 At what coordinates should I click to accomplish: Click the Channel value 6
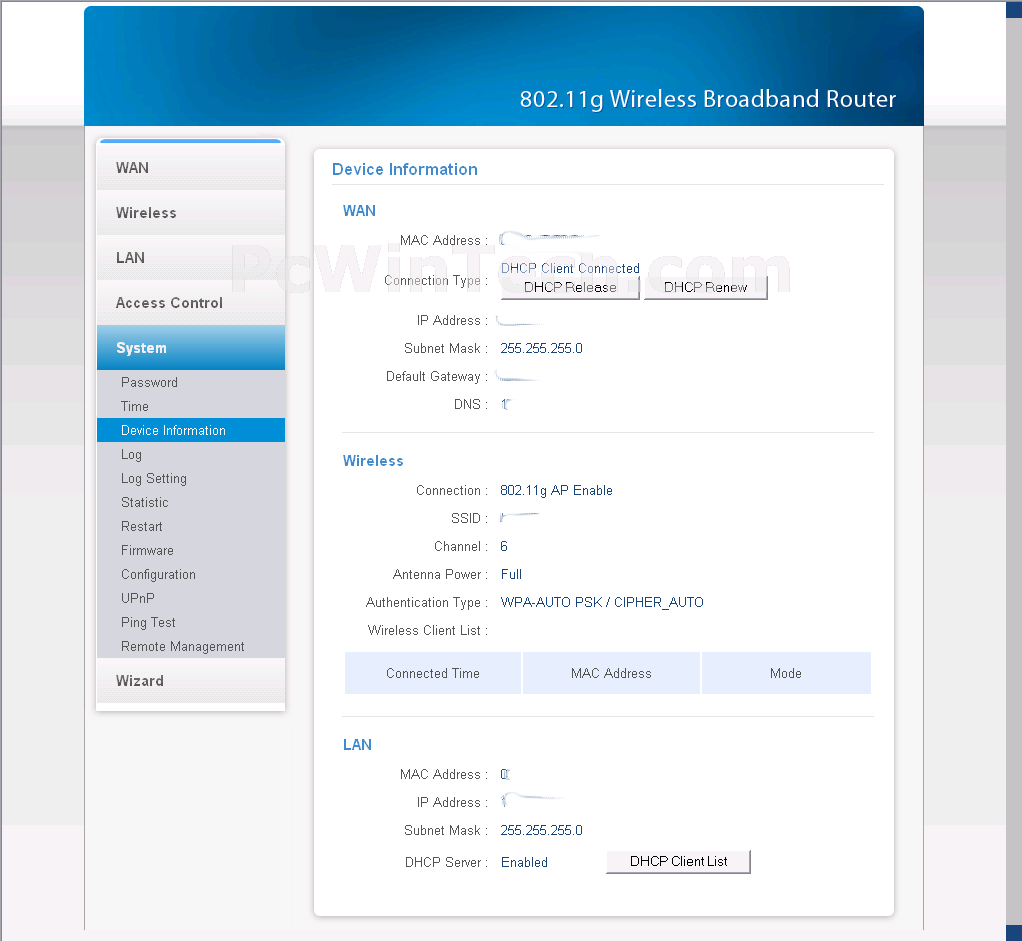[504, 547]
